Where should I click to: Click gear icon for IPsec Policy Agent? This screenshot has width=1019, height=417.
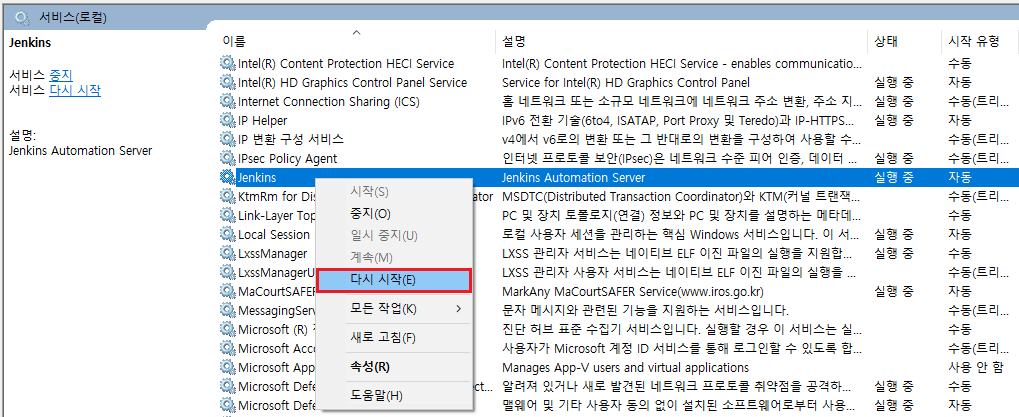coord(227,158)
